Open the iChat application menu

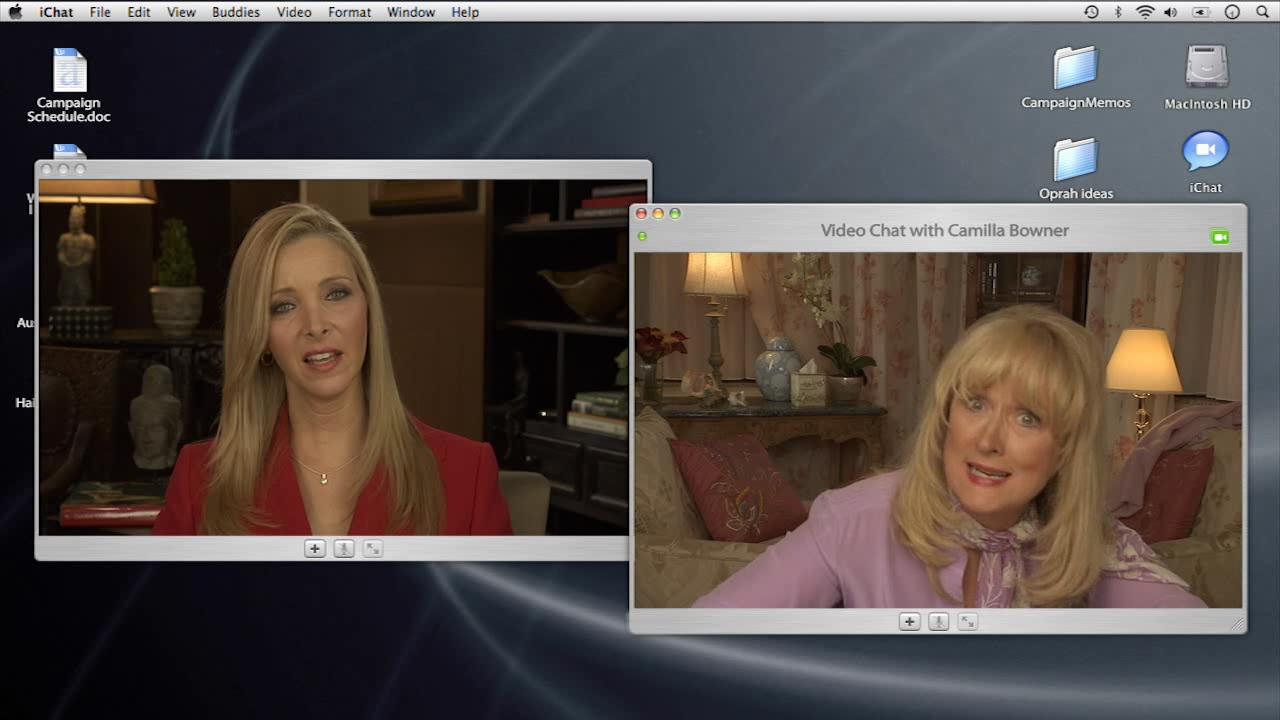[56, 12]
